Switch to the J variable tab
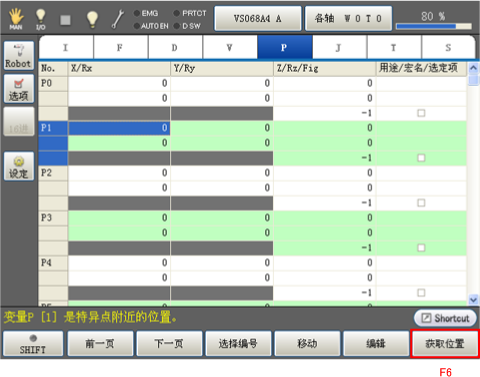 pyautogui.click(x=339, y=48)
